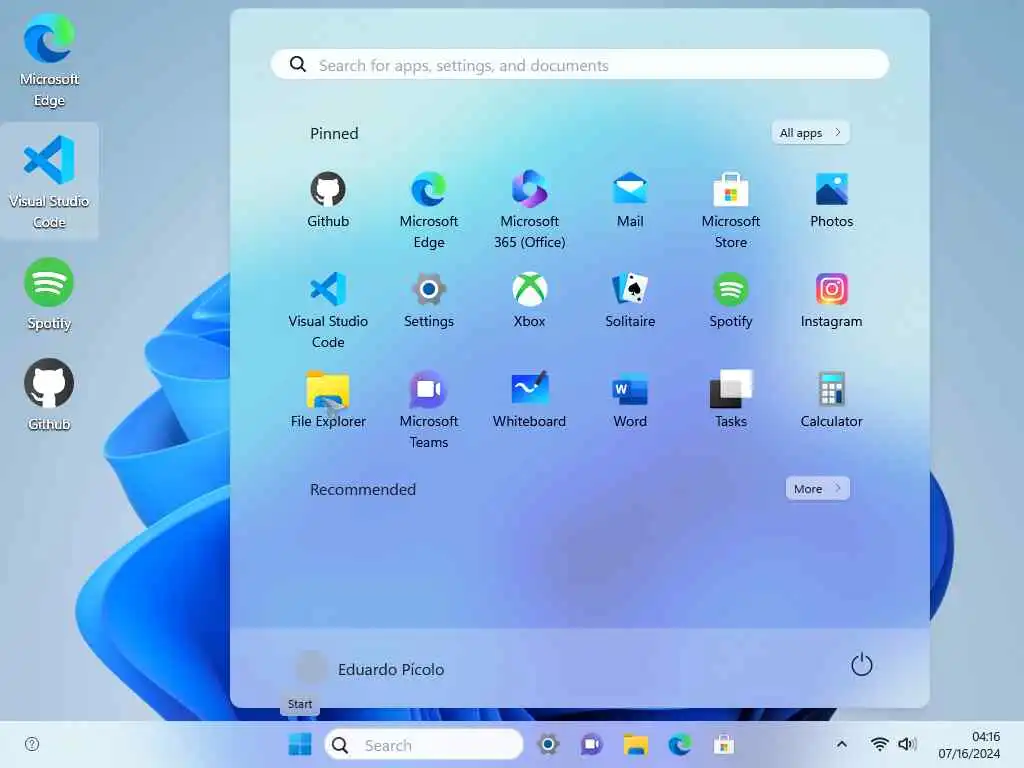
Task: Launch Visual Studio Code from pinned apps
Action: [328, 310]
